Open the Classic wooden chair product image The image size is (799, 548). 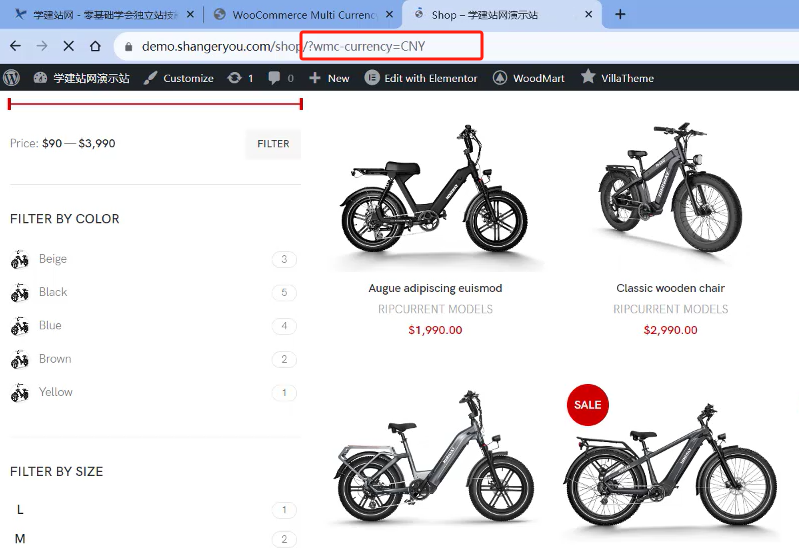670,190
